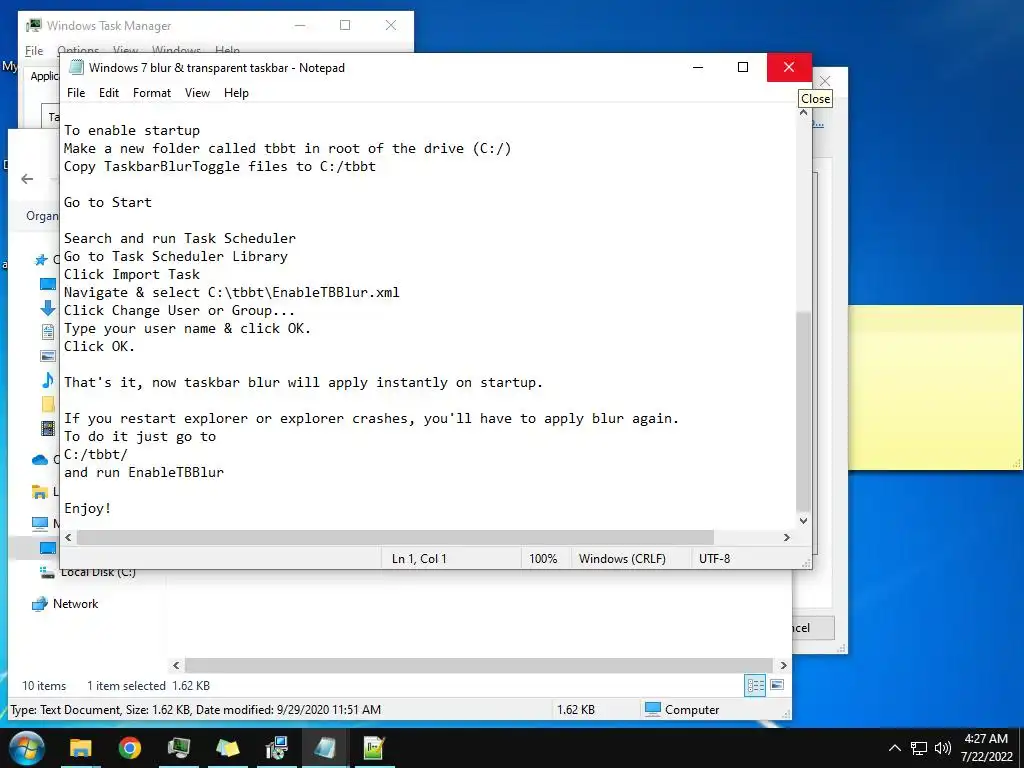Click the Computer icon in Explorer status bar

click(x=653, y=709)
